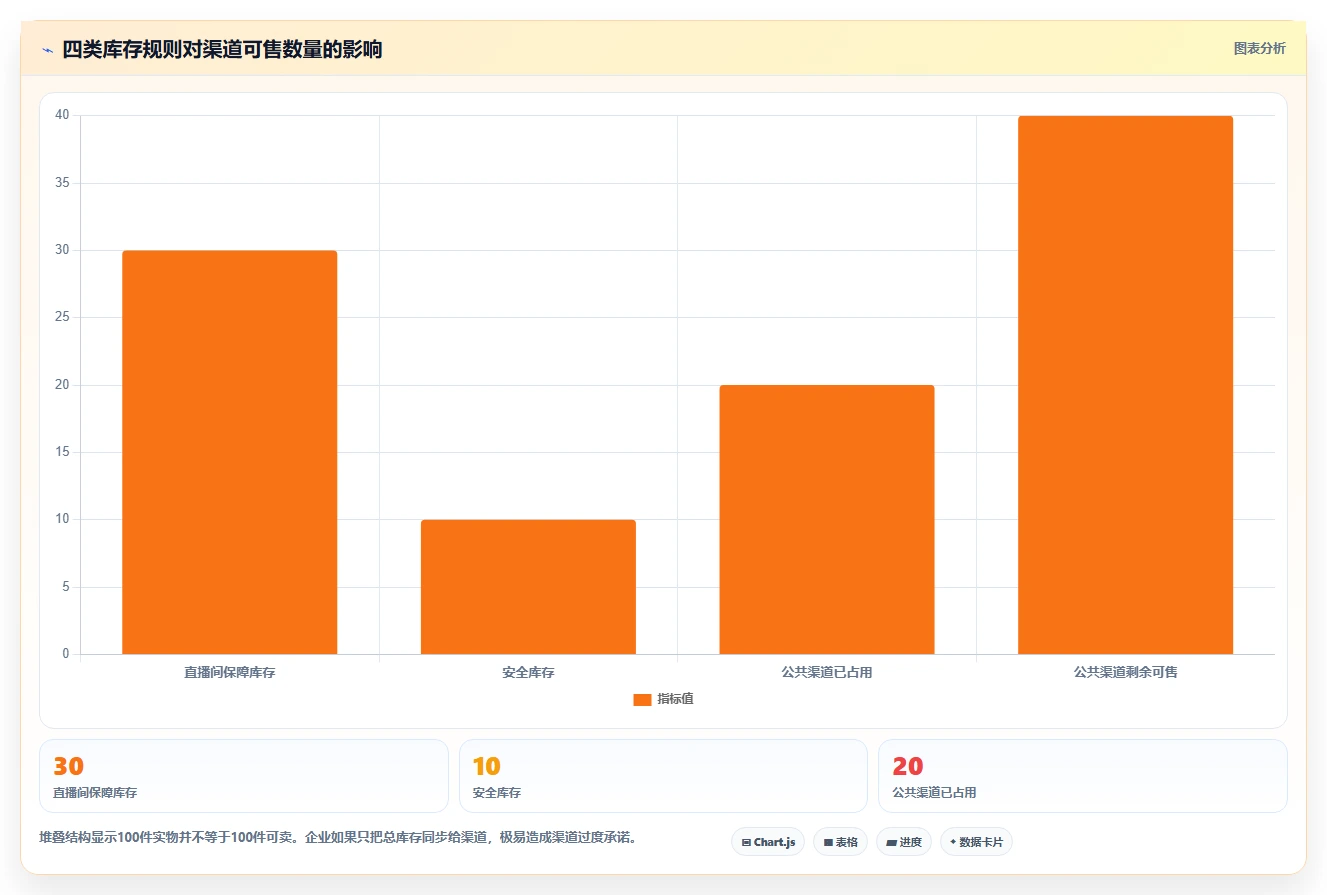Click y-axis tick value 25

click(x=62, y=317)
